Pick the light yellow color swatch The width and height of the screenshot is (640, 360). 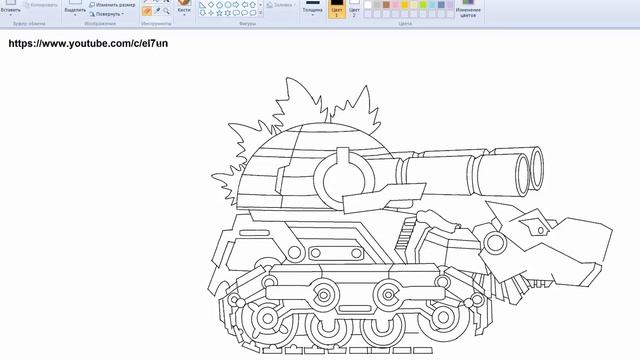(413, 5)
